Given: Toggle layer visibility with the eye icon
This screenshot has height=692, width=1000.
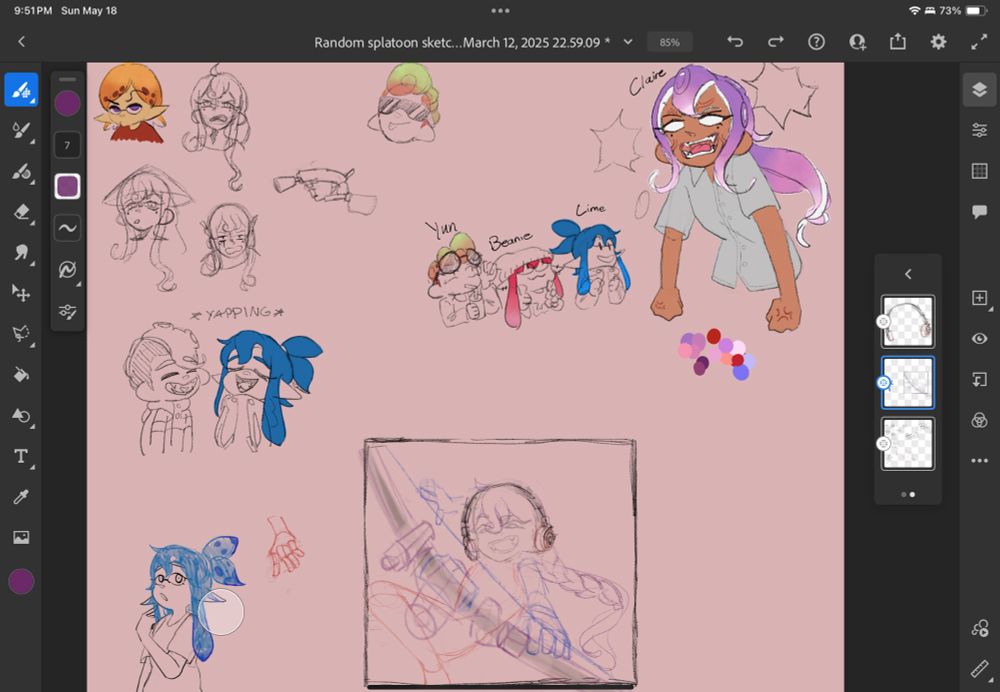Looking at the screenshot, I should (979, 339).
